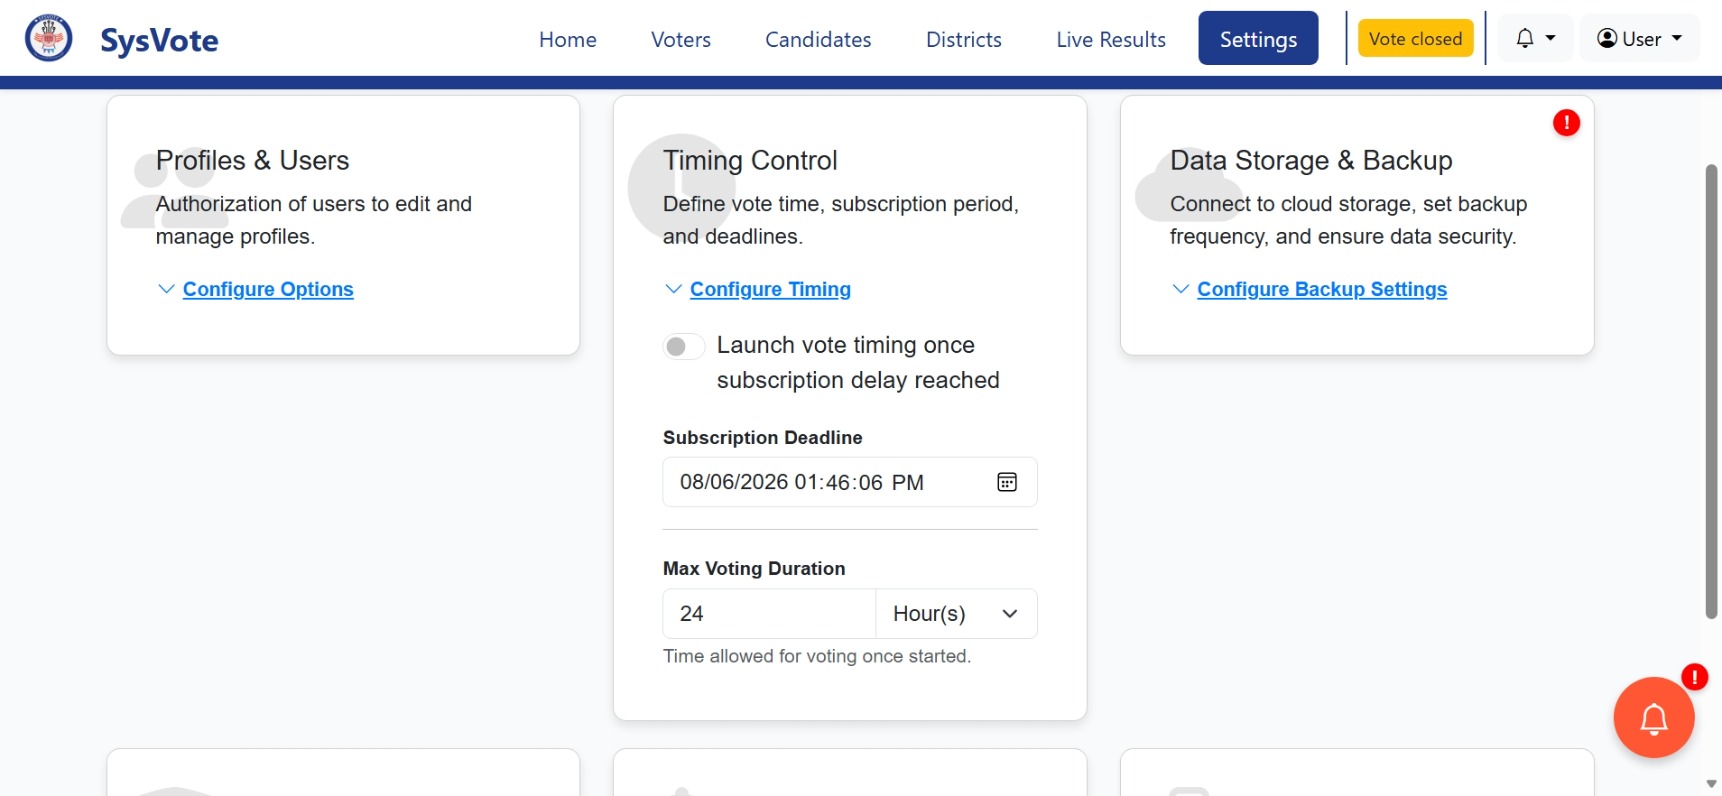Click the vertical page scrollbar

1711,392
